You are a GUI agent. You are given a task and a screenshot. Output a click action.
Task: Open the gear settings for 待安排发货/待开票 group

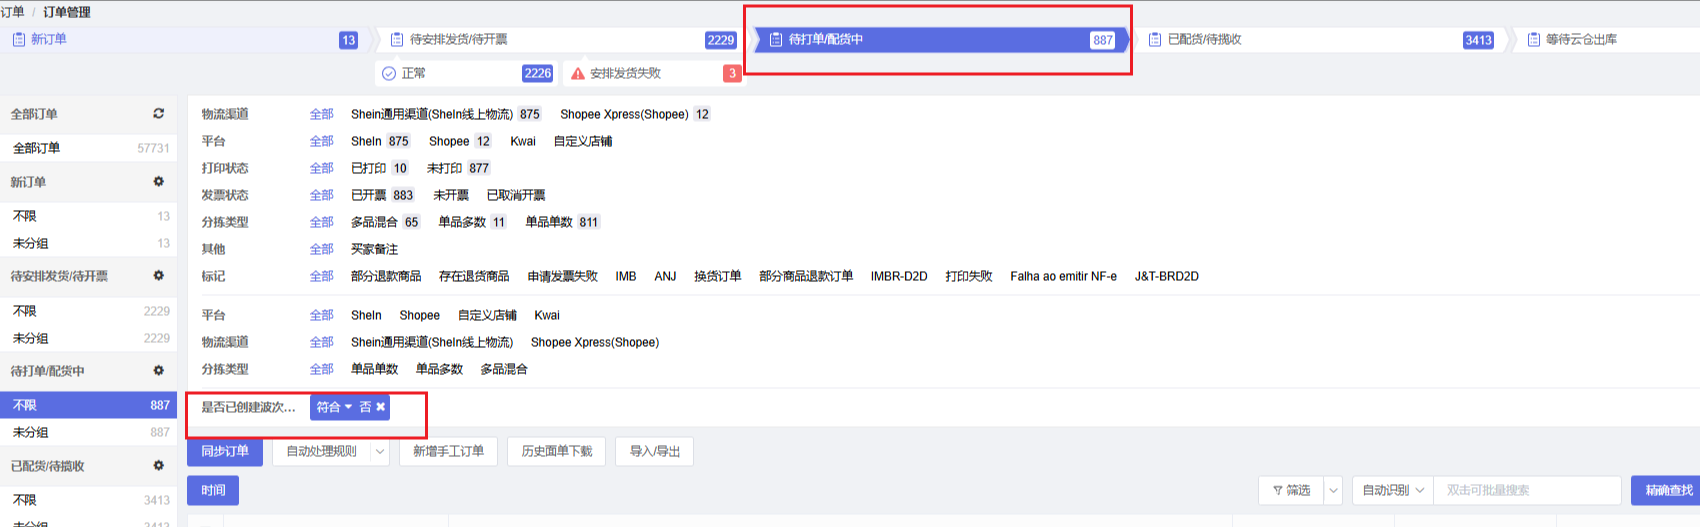point(158,276)
